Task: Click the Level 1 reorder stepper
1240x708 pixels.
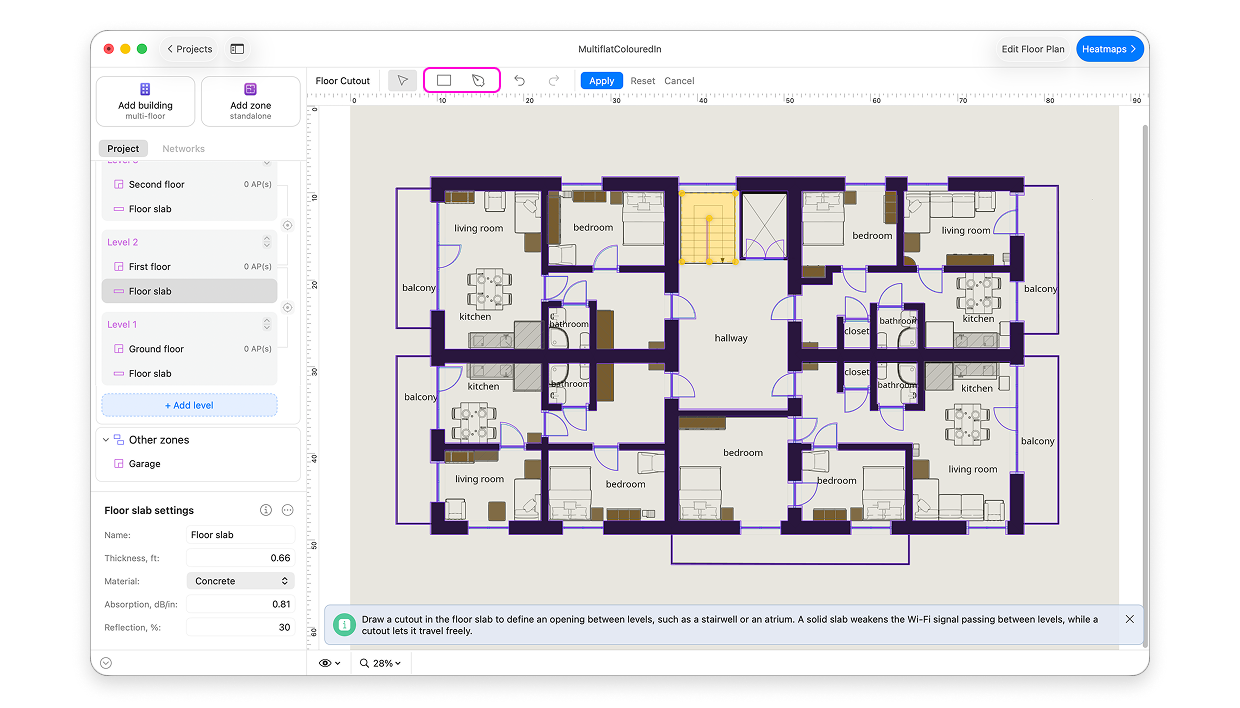Action: (267, 324)
